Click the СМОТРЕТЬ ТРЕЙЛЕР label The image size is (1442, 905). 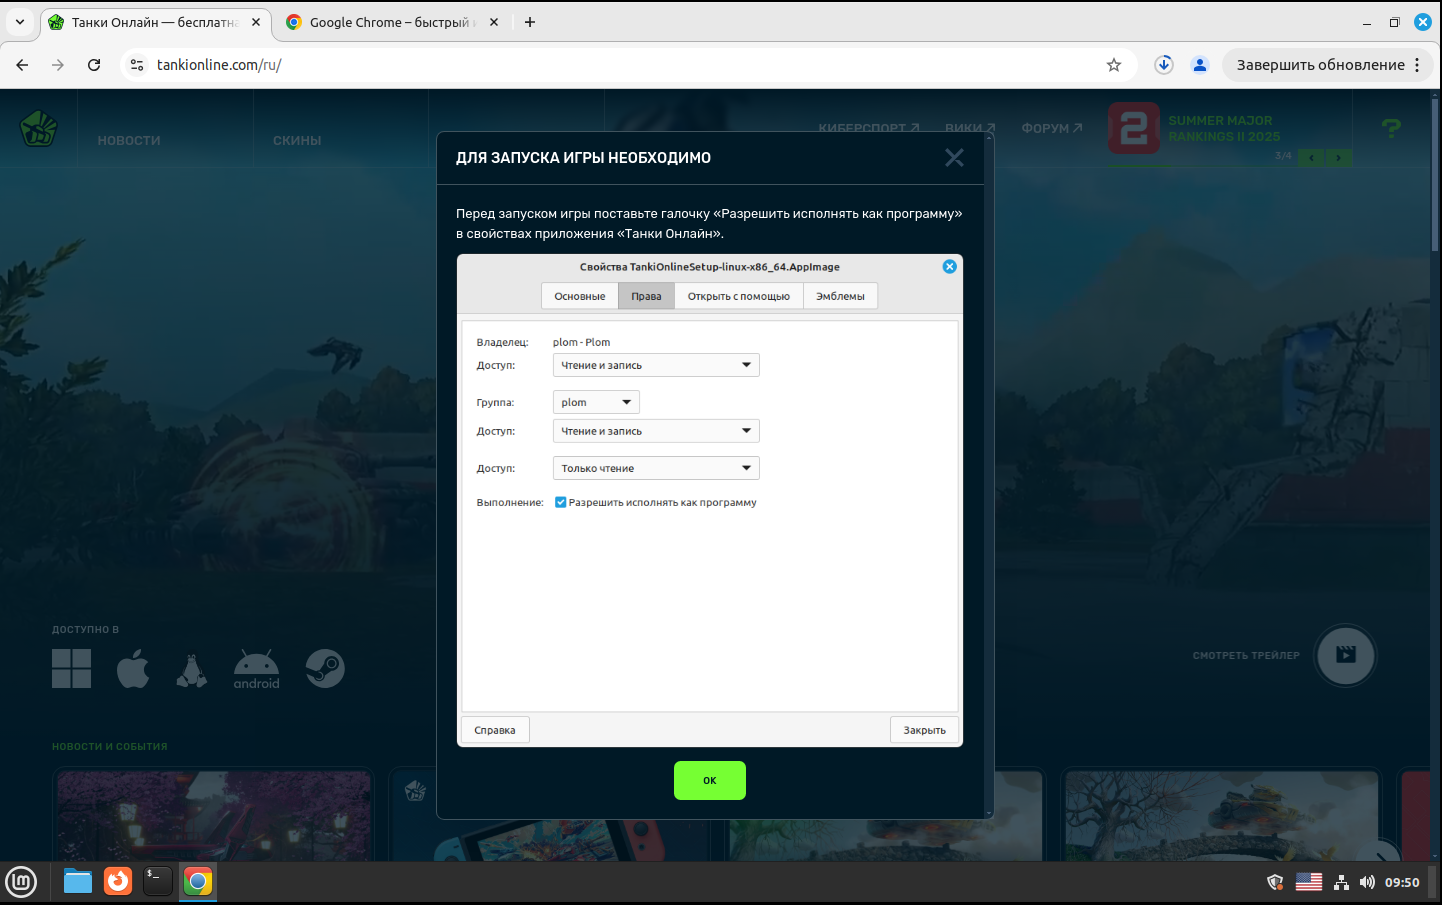pyautogui.click(x=1246, y=656)
